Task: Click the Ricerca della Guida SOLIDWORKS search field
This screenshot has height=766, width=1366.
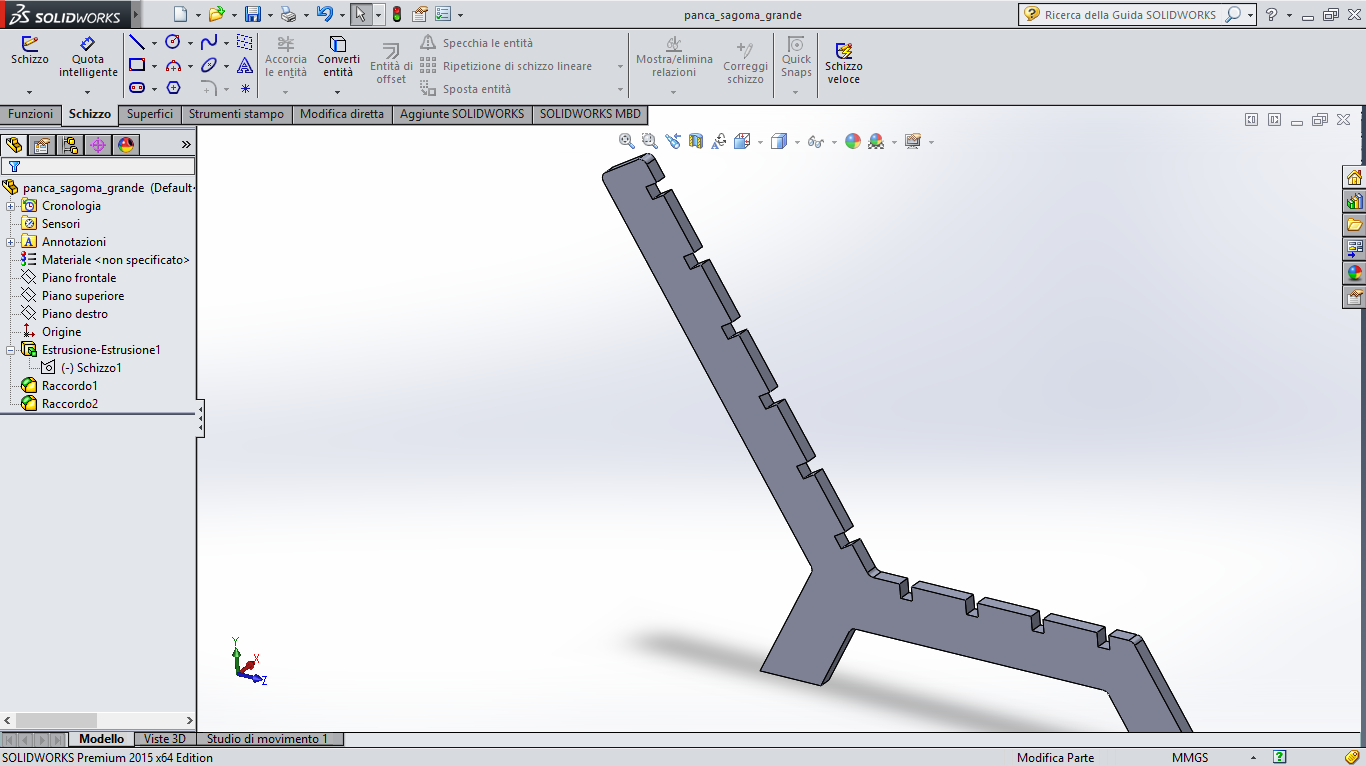Action: (1131, 15)
